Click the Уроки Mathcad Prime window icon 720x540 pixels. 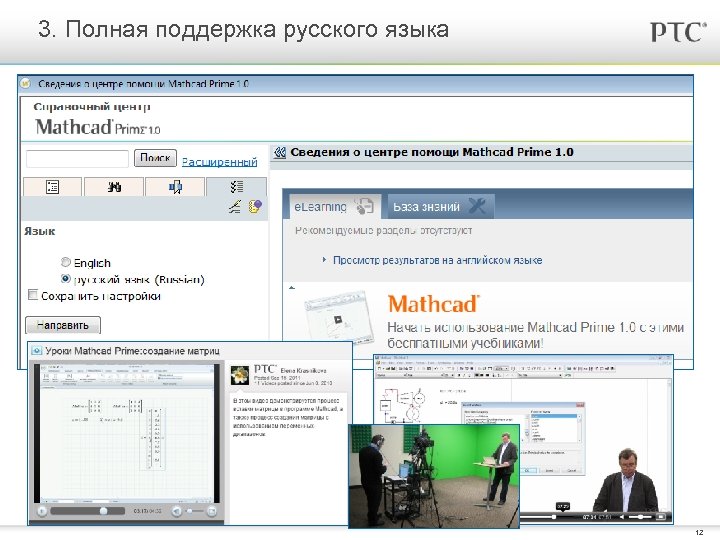[x=36, y=351]
